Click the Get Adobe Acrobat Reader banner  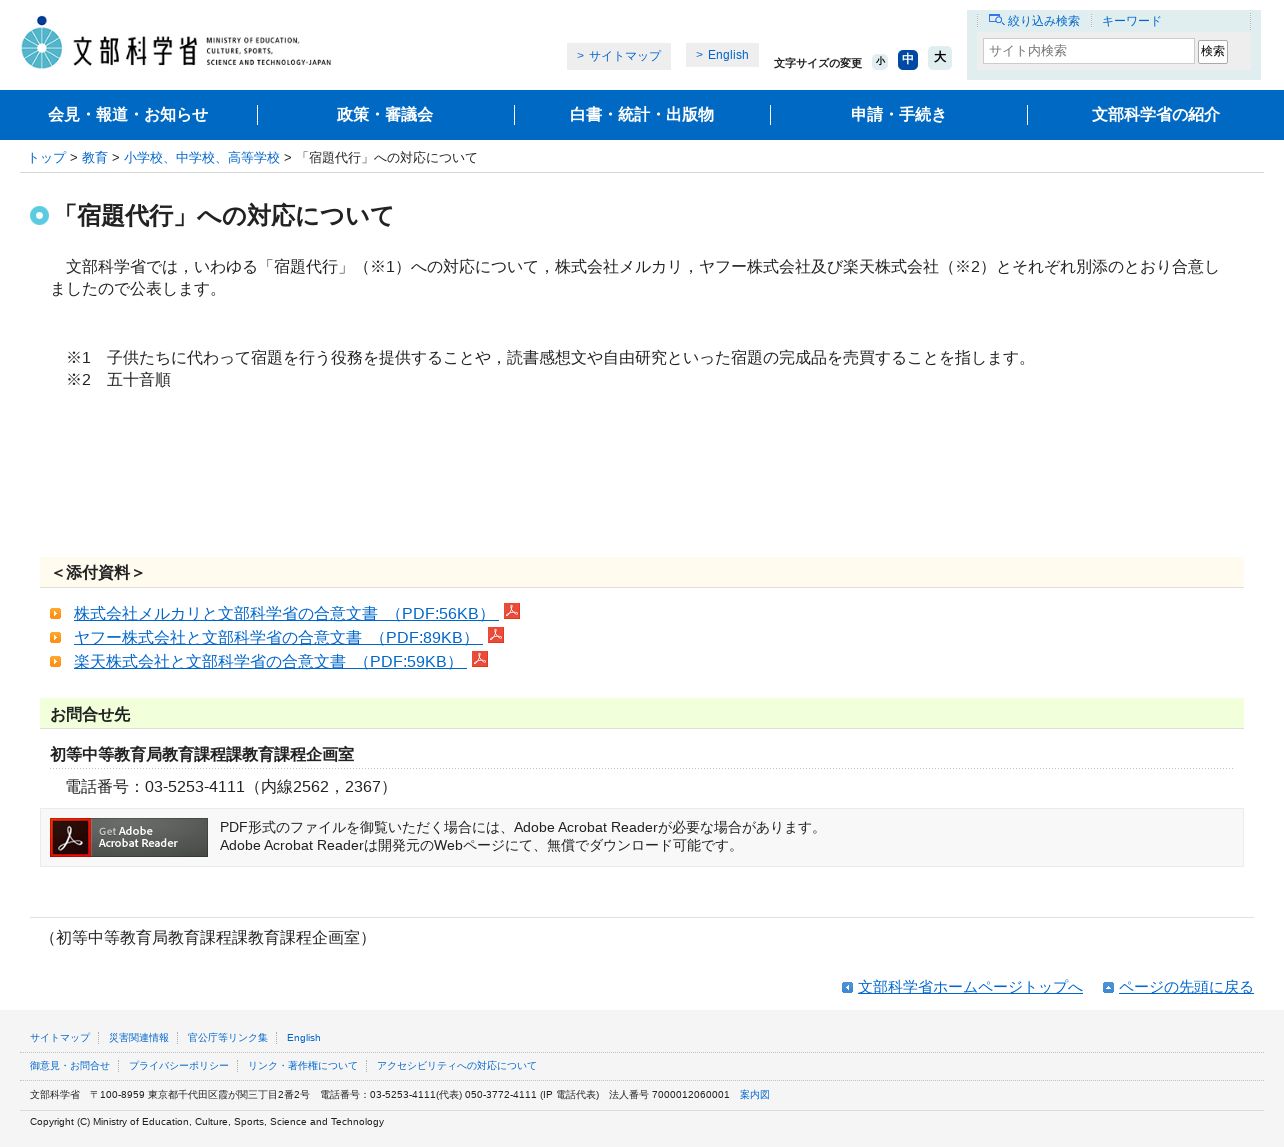[x=129, y=838]
